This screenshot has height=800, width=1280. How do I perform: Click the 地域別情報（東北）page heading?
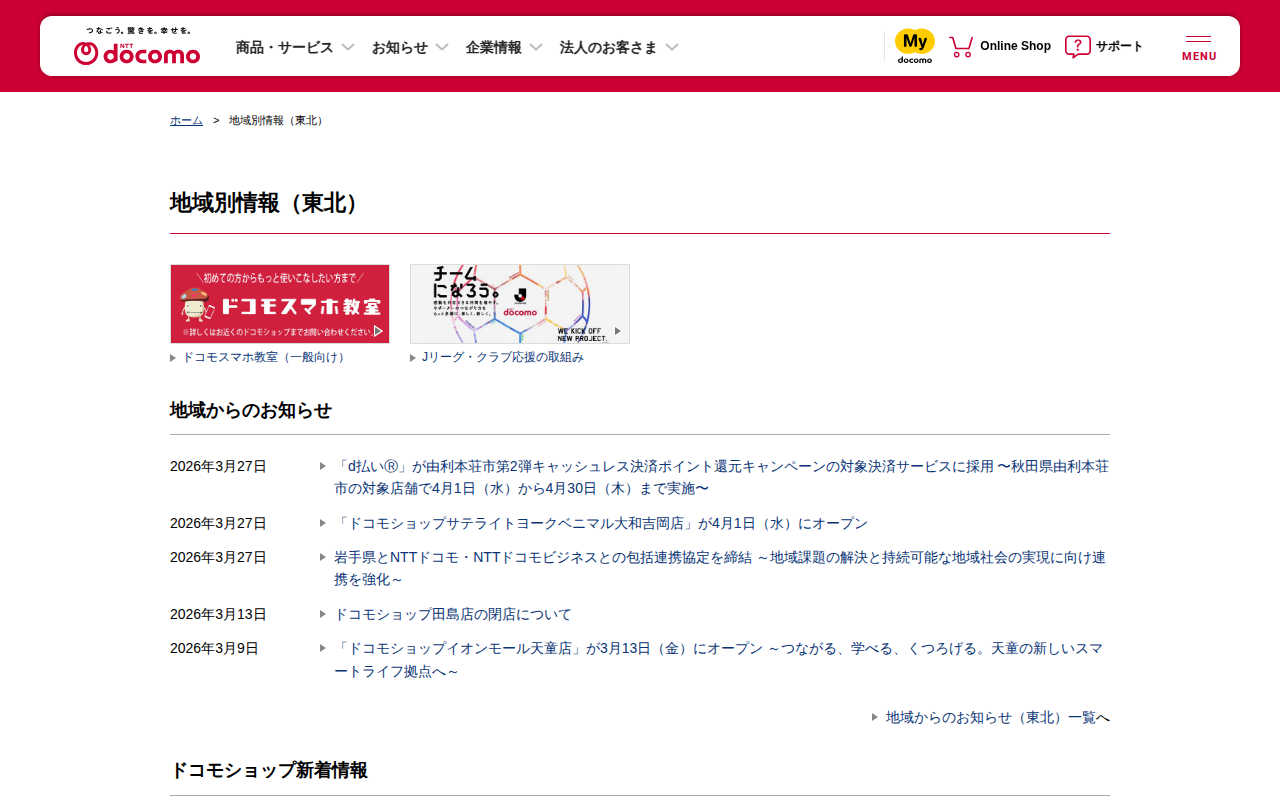(x=268, y=203)
